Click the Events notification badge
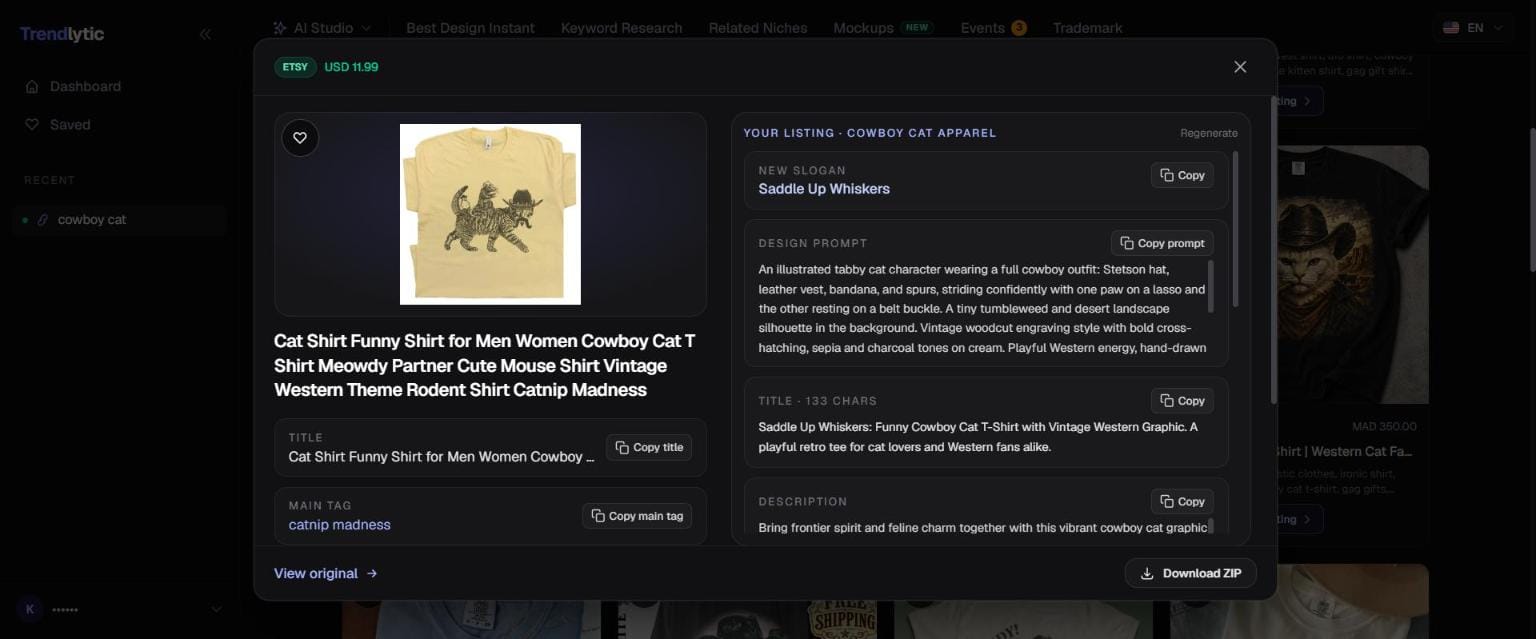 click(x=1019, y=28)
